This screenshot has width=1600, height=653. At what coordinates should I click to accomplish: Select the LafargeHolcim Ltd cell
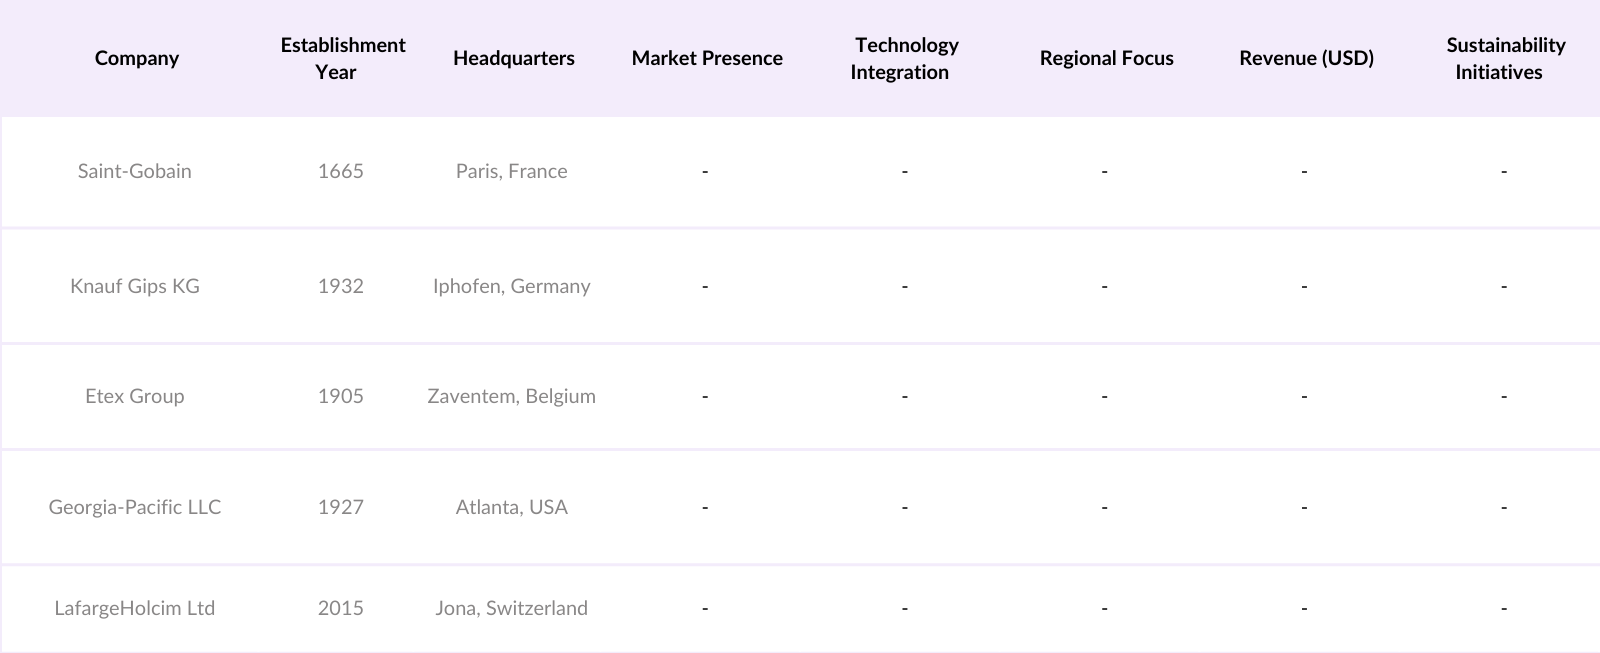135,608
